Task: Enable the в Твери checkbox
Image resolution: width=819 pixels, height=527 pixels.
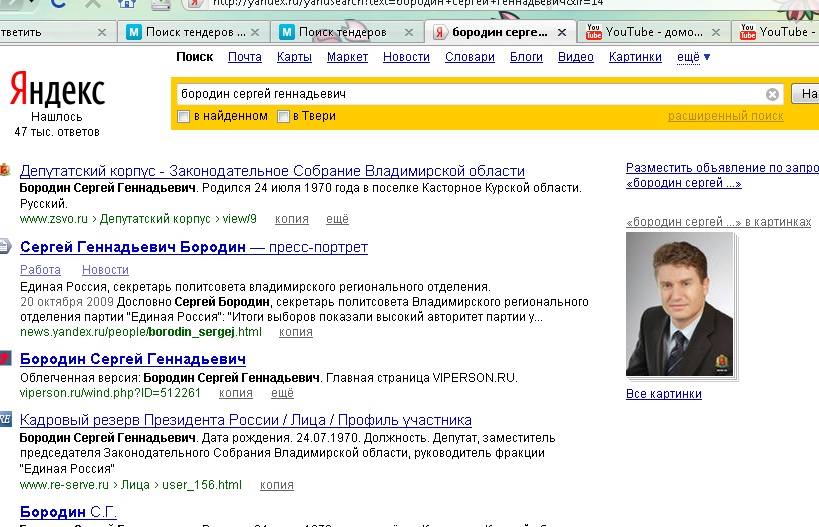Action: [x=283, y=116]
